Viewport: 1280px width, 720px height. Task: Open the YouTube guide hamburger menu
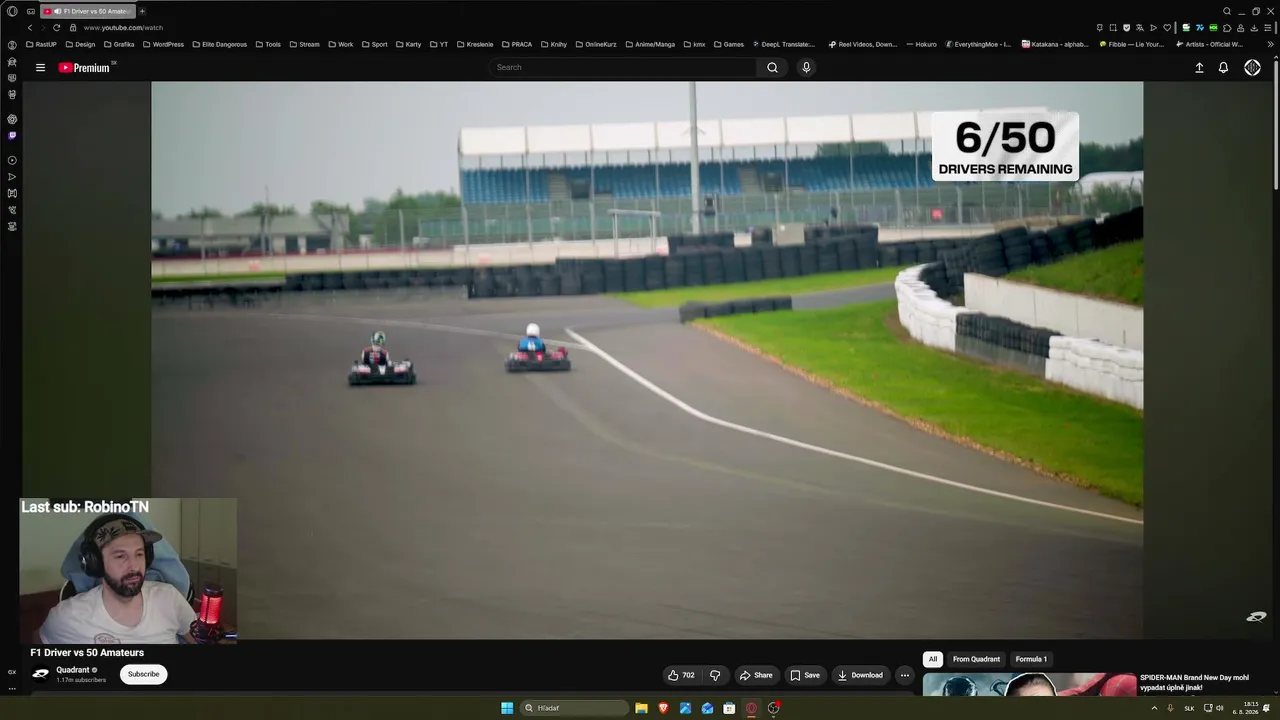[40, 68]
